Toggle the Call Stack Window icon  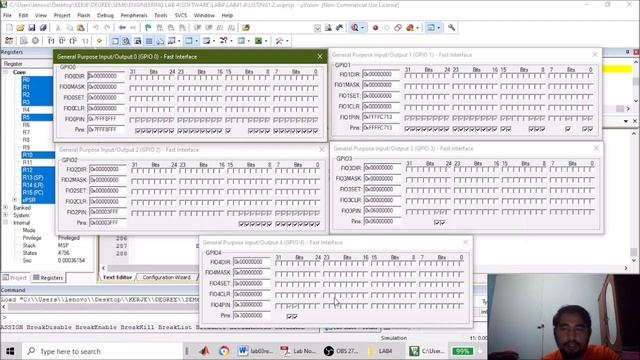click(160, 41)
